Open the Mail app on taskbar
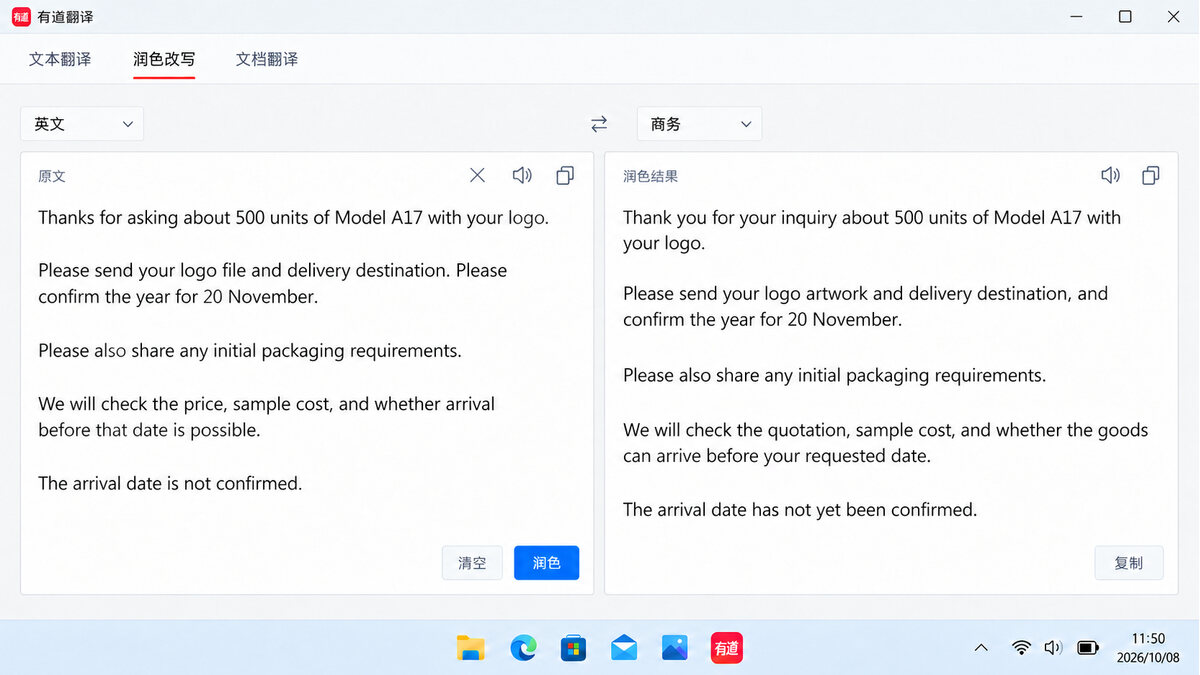 click(x=624, y=648)
